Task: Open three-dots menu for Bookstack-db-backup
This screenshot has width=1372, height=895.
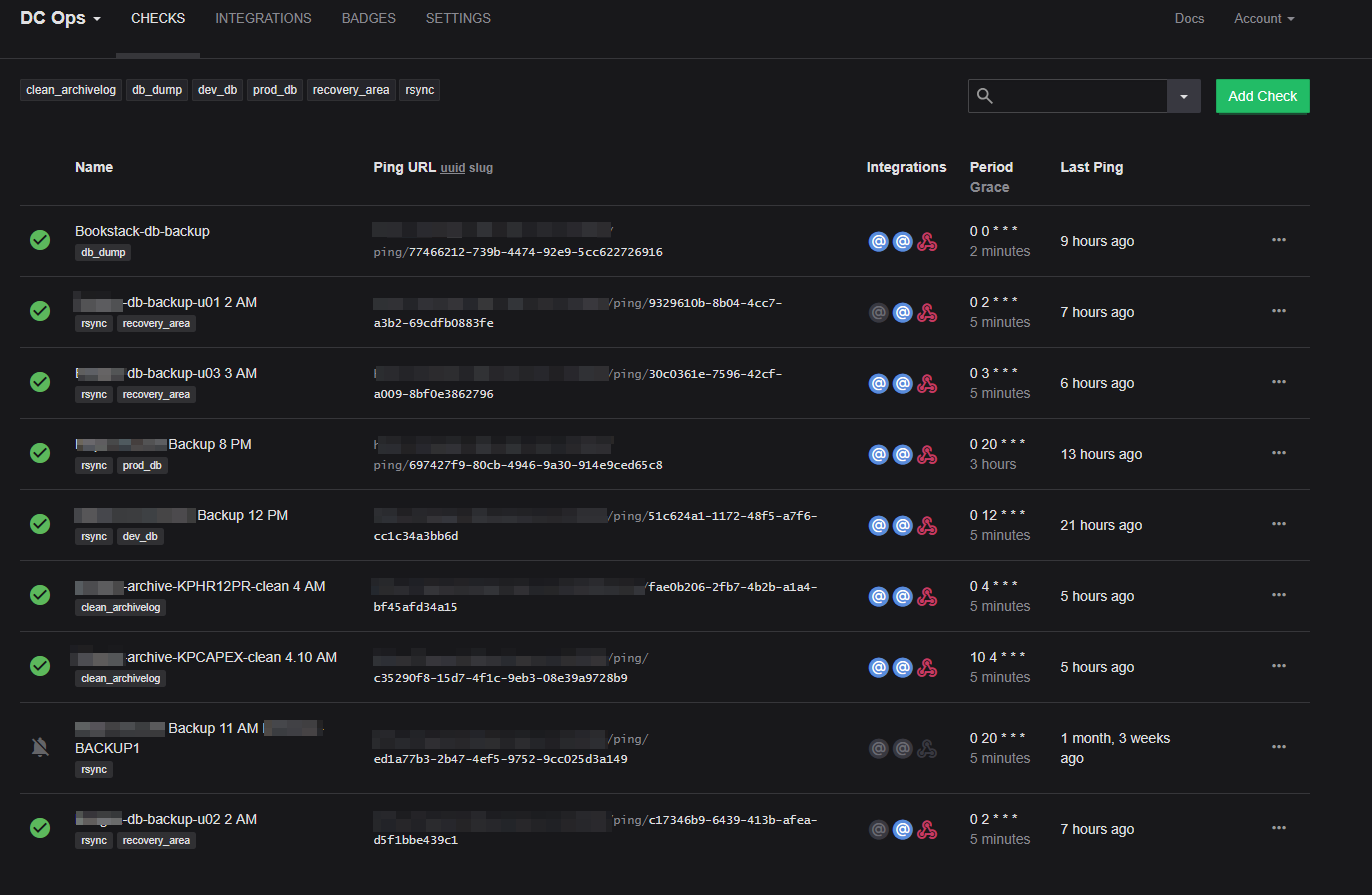Action: [1278, 240]
